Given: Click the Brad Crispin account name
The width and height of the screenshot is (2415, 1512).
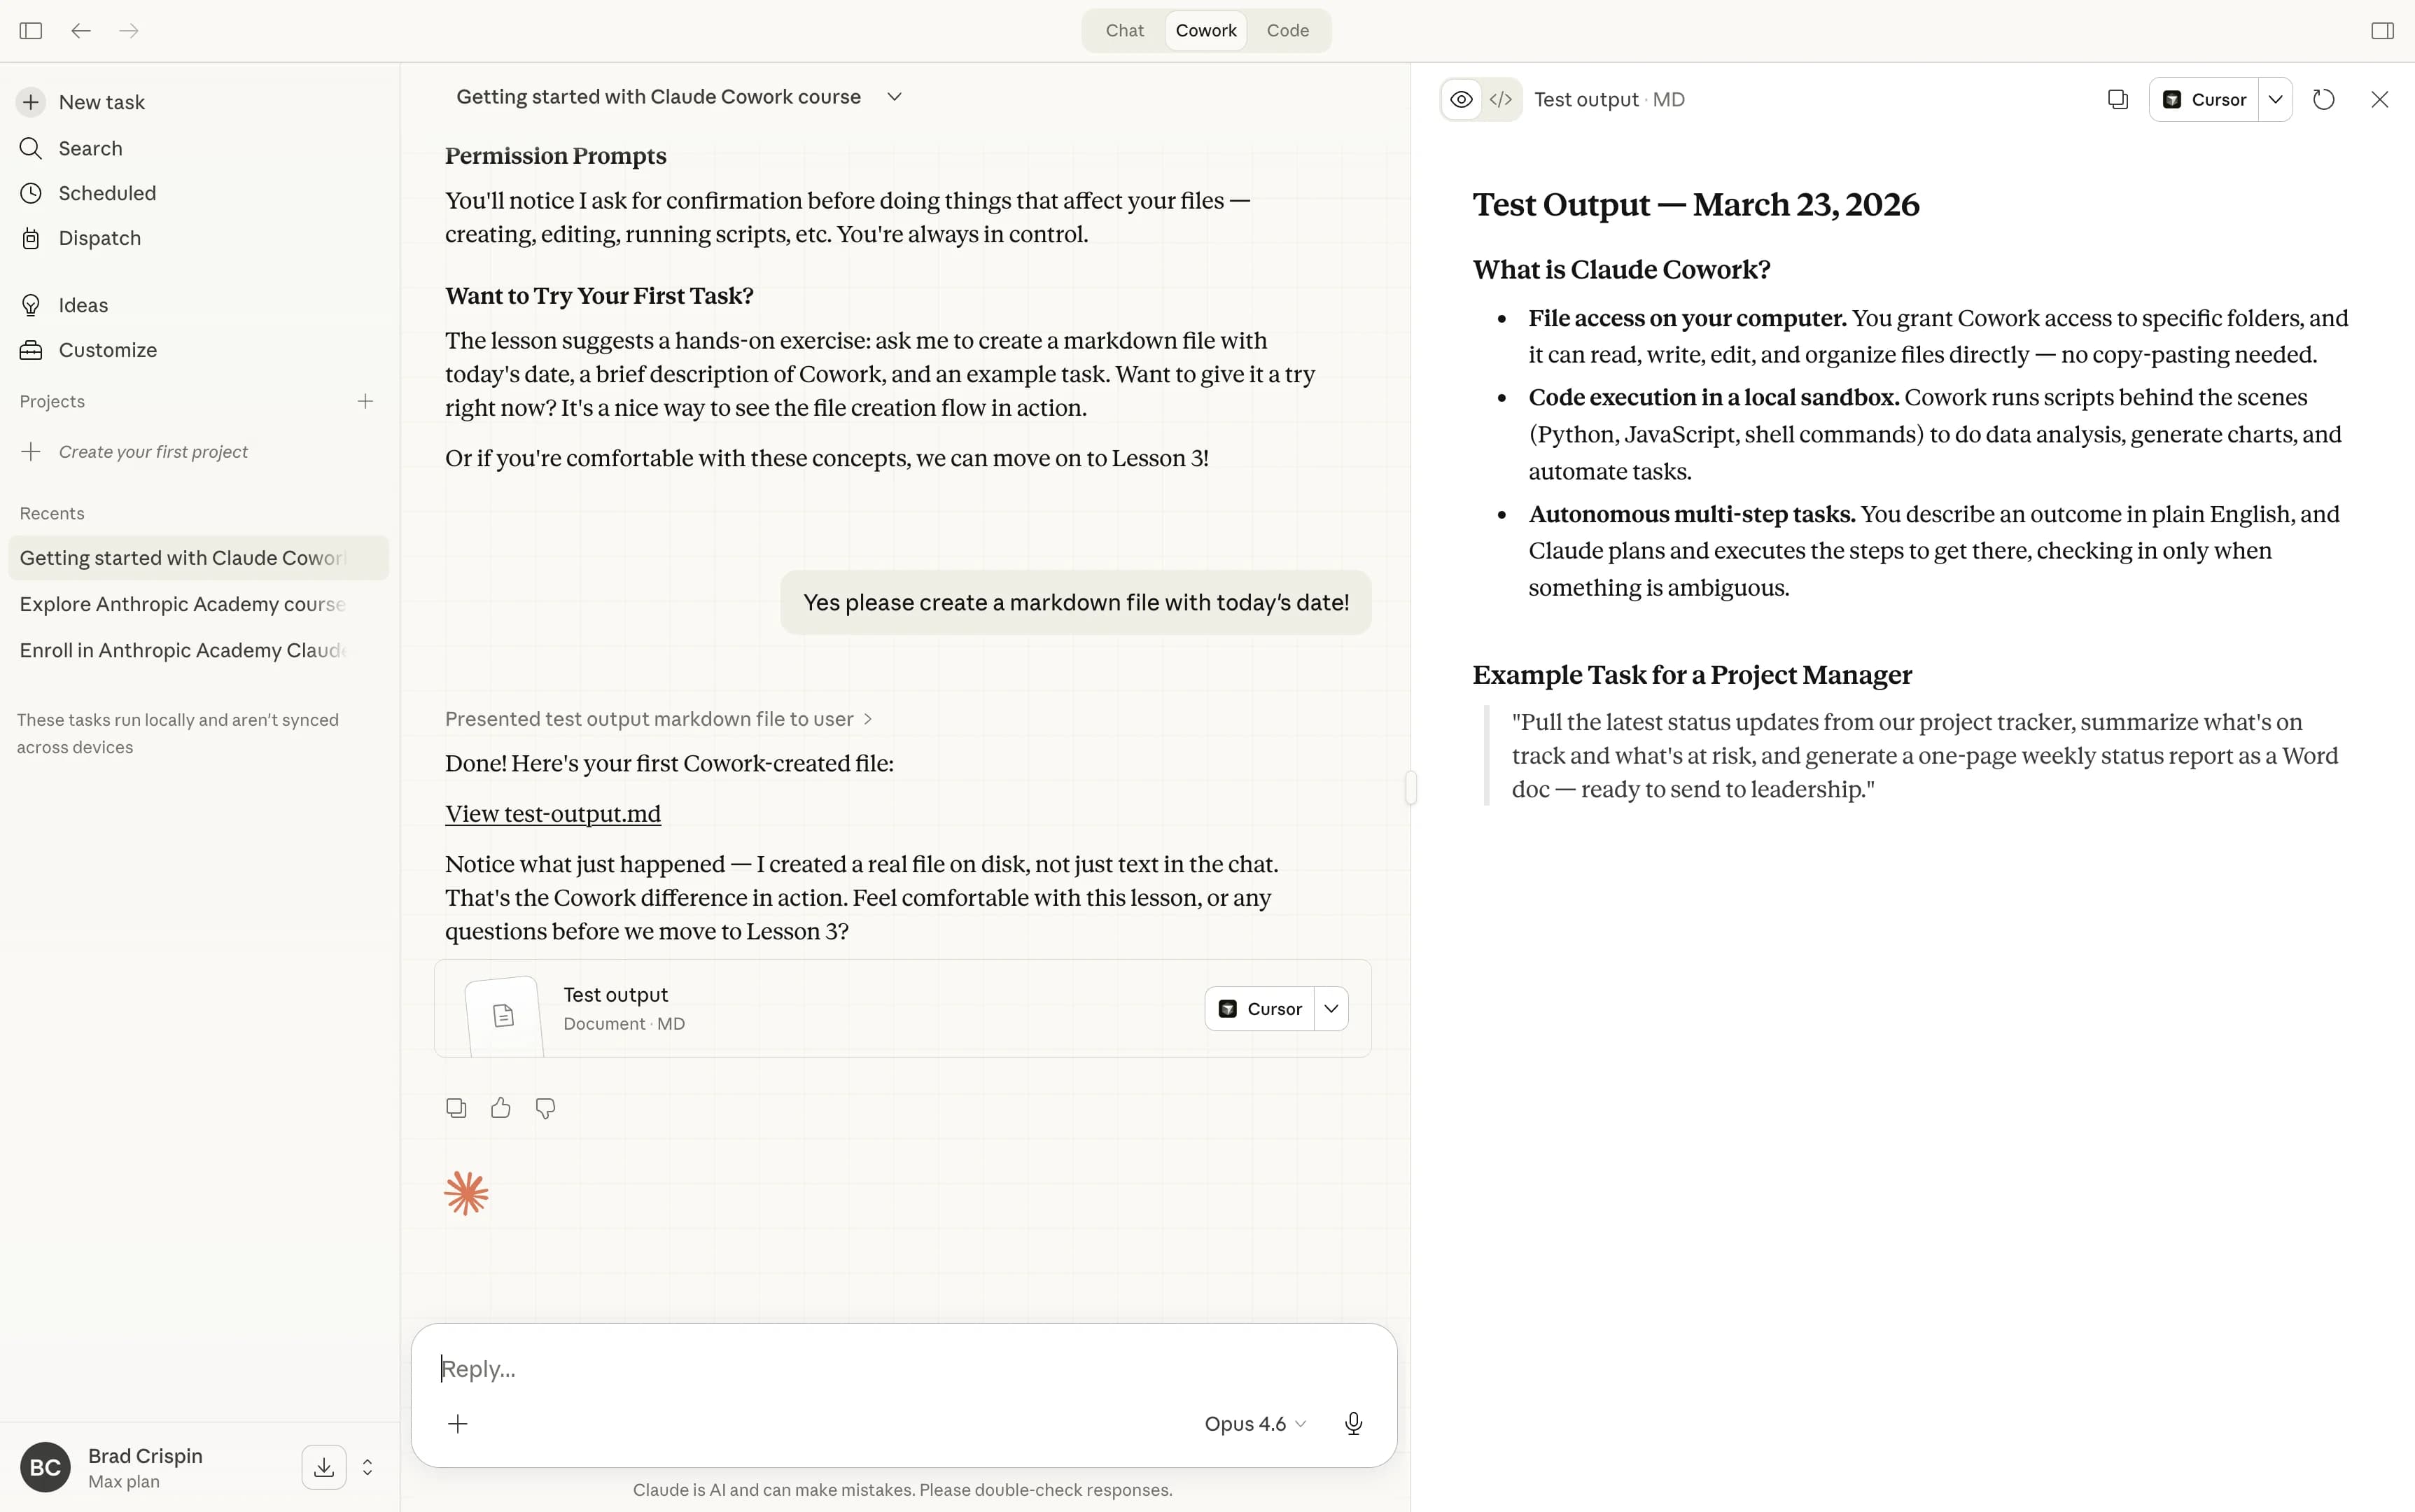Looking at the screenshot, I should [145, 1455].
